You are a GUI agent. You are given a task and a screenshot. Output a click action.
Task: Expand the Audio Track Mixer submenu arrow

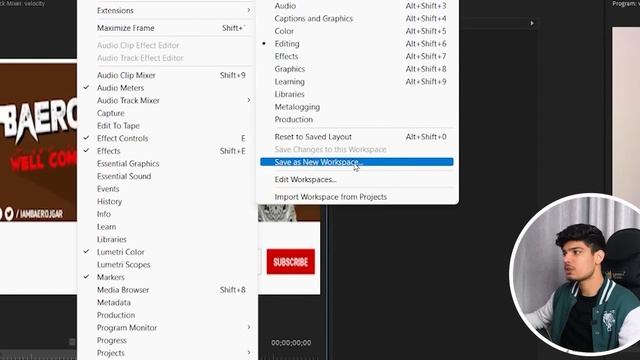[x=249, y=100]
